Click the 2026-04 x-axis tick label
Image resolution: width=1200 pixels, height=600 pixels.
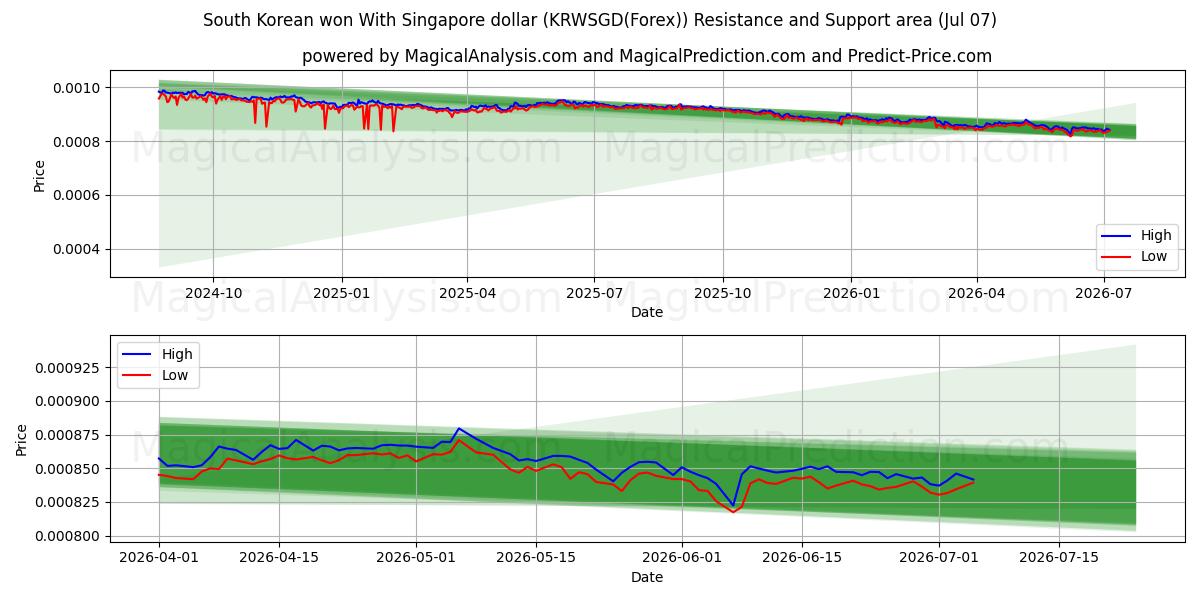(977, 294)
